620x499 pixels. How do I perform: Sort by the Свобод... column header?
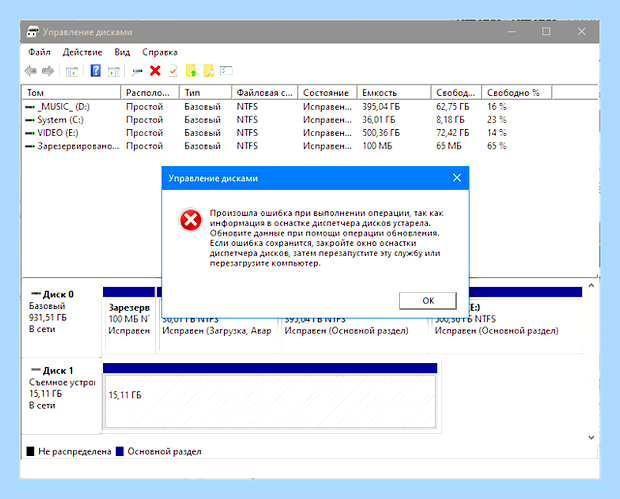[456, 93]
